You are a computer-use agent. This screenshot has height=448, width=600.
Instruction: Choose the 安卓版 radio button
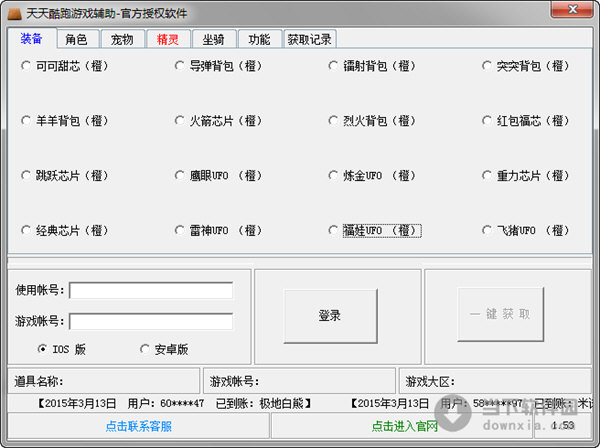144,349
